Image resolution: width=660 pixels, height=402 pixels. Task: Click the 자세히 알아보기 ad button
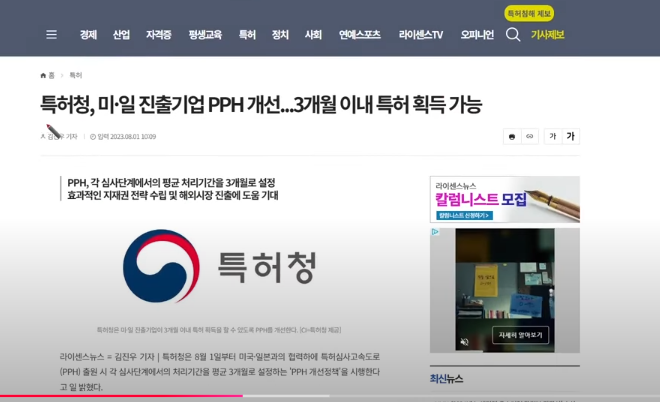tap(521, 335)
